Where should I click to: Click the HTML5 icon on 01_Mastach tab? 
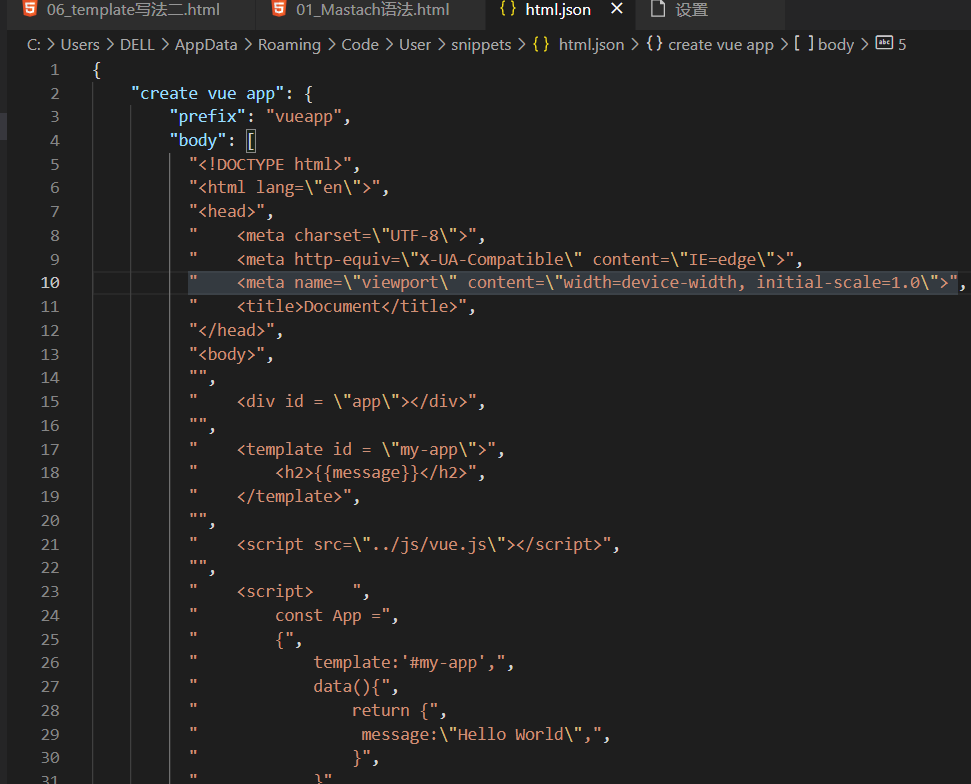(x=279, y=9)
